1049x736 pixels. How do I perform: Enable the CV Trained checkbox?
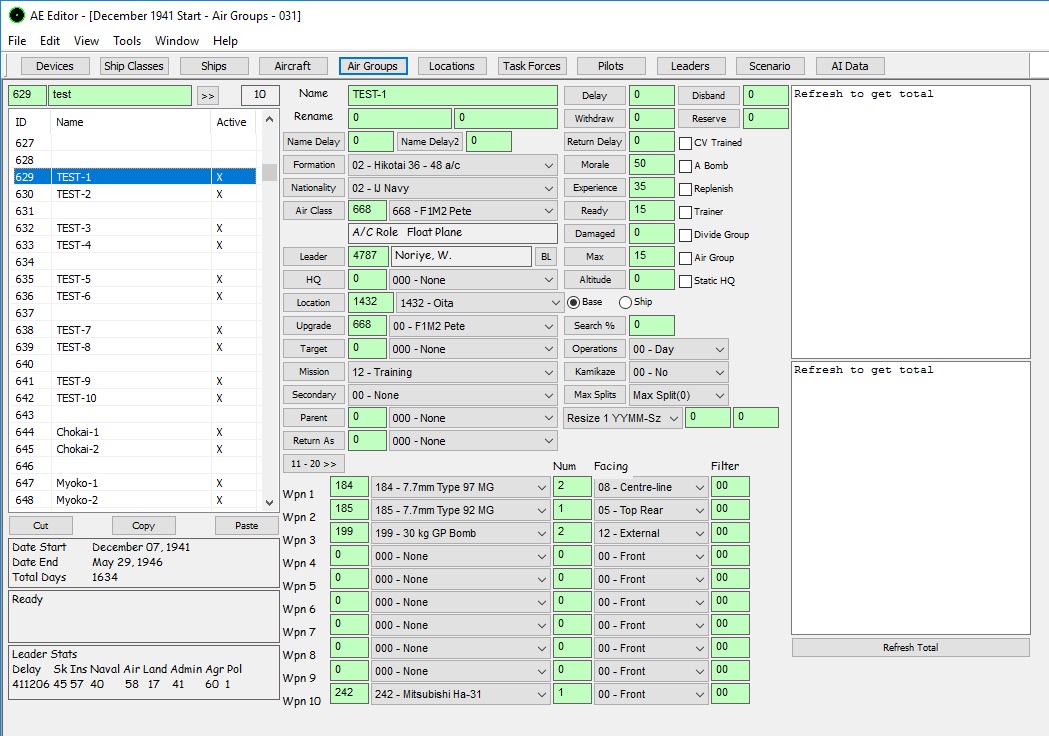[685, 143]
